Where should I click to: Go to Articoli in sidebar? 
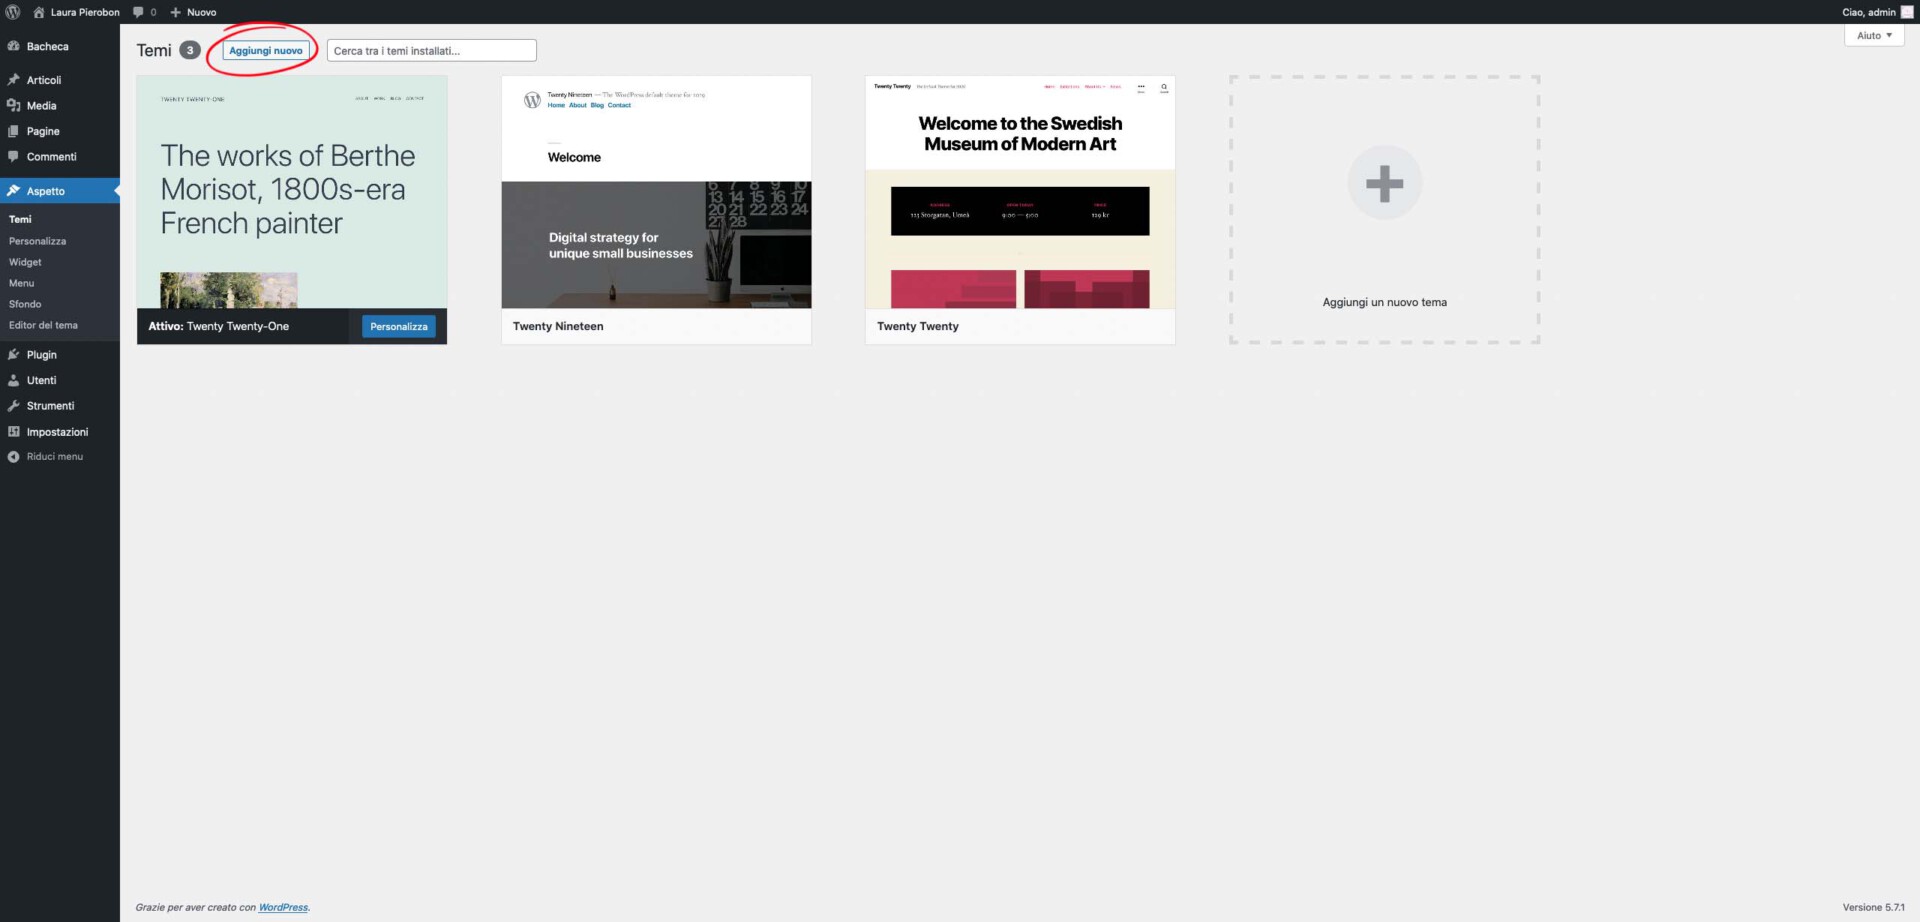coord(60,80)
